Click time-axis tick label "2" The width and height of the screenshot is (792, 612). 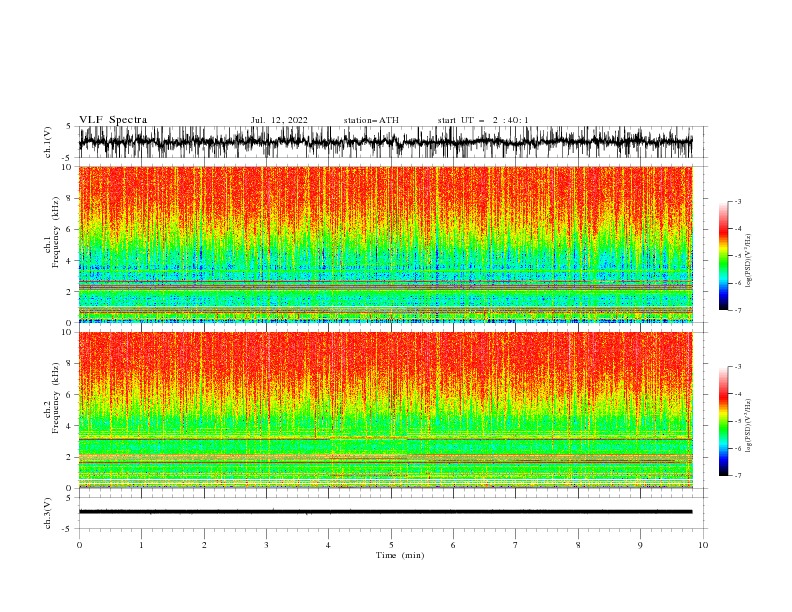pyautogui.click(x=204, y=545)
